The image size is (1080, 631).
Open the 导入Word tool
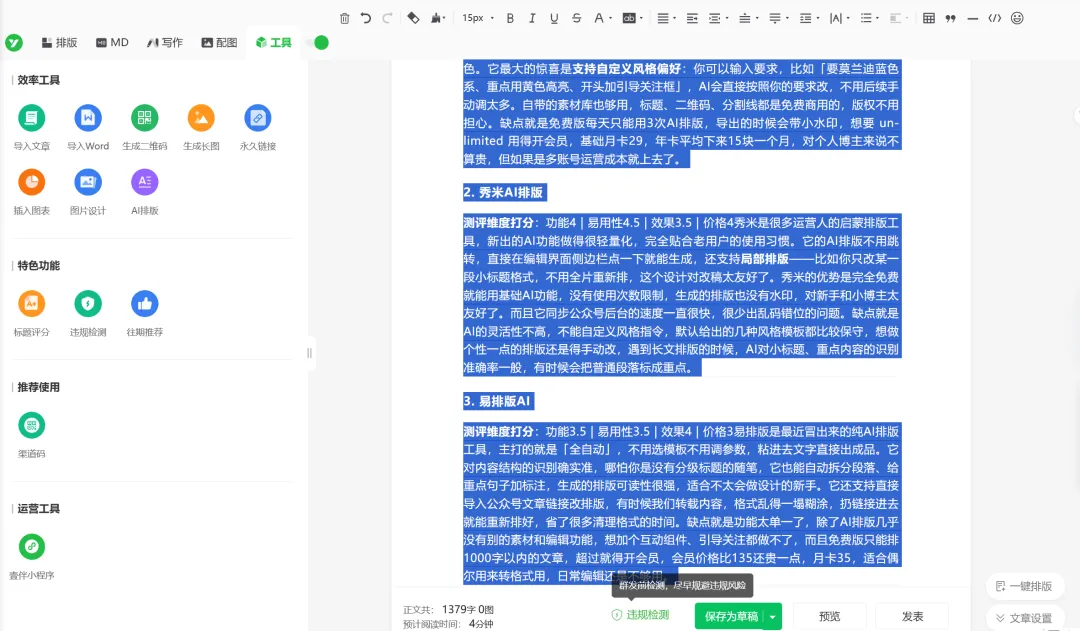(x=88, y=127)
